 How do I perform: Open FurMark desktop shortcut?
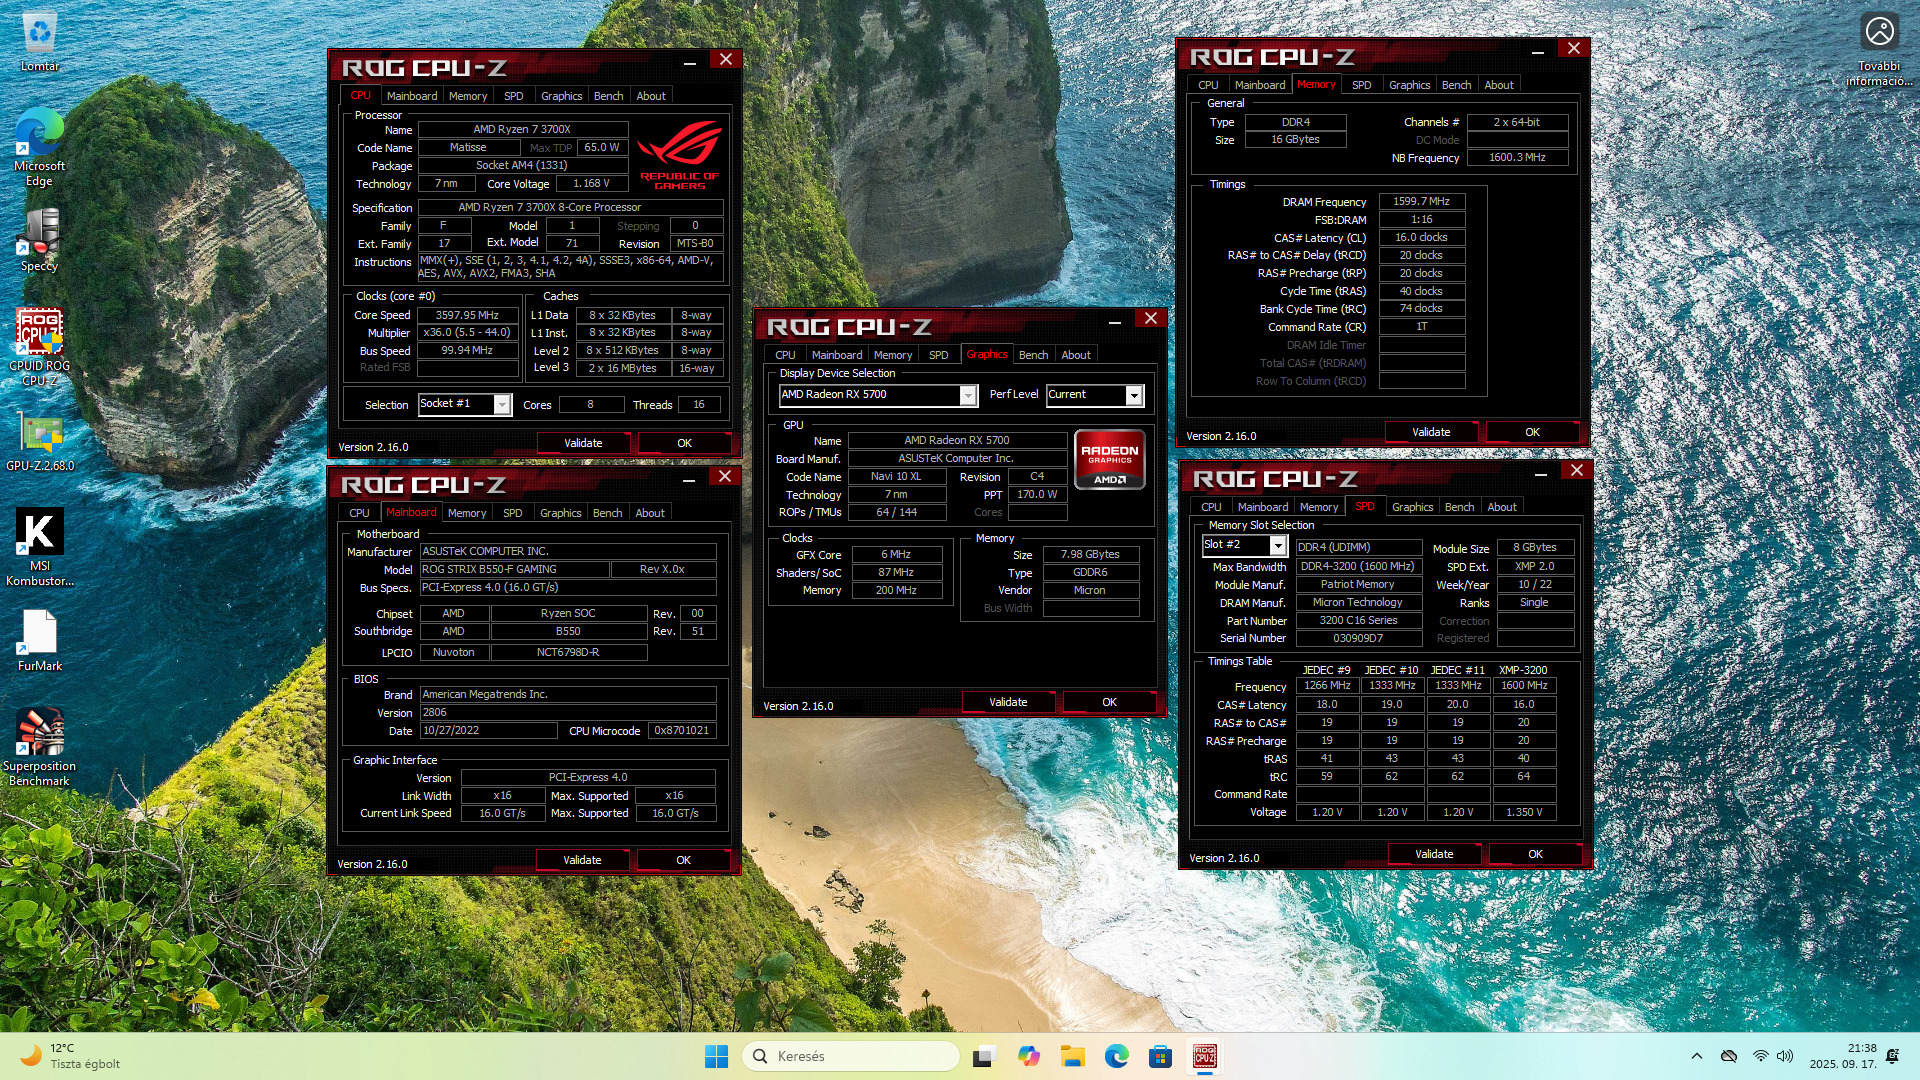(x=39, y=633)
